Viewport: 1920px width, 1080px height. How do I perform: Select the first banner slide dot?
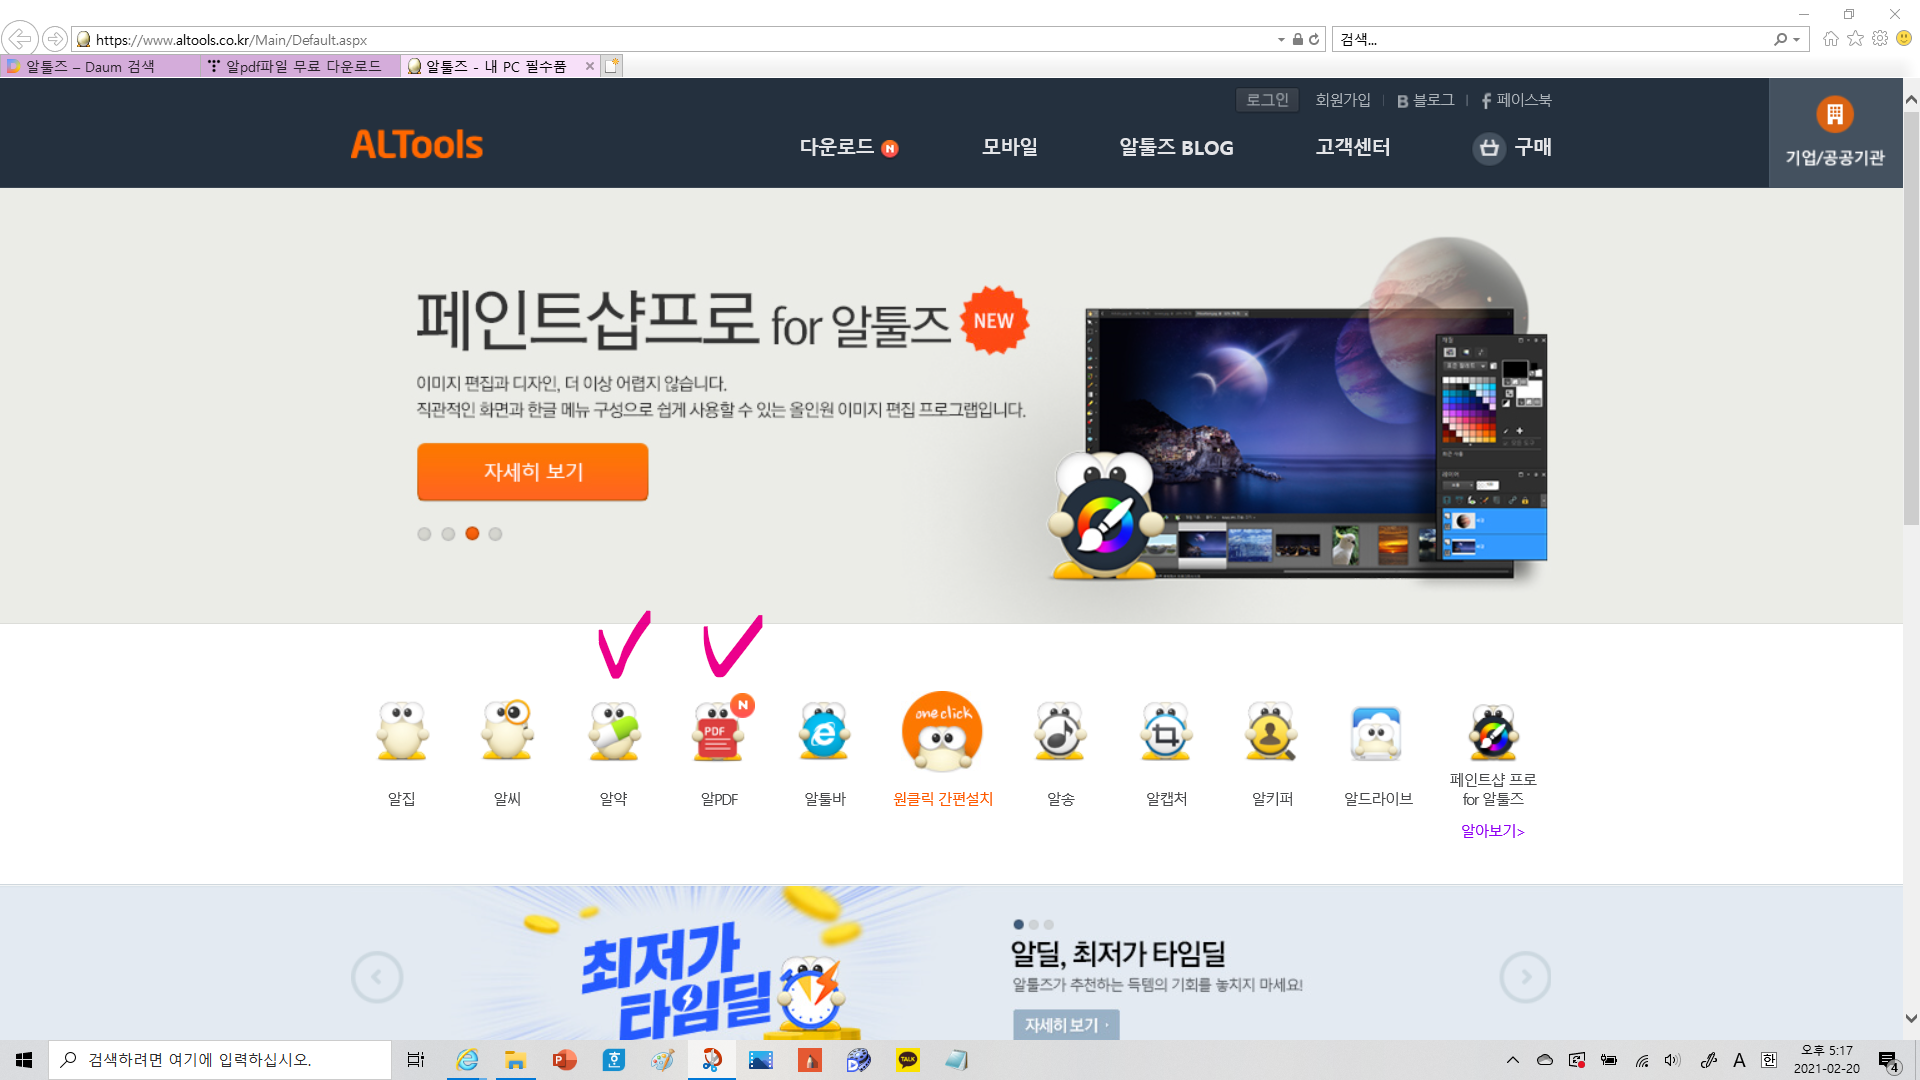[x=424, y=534]
